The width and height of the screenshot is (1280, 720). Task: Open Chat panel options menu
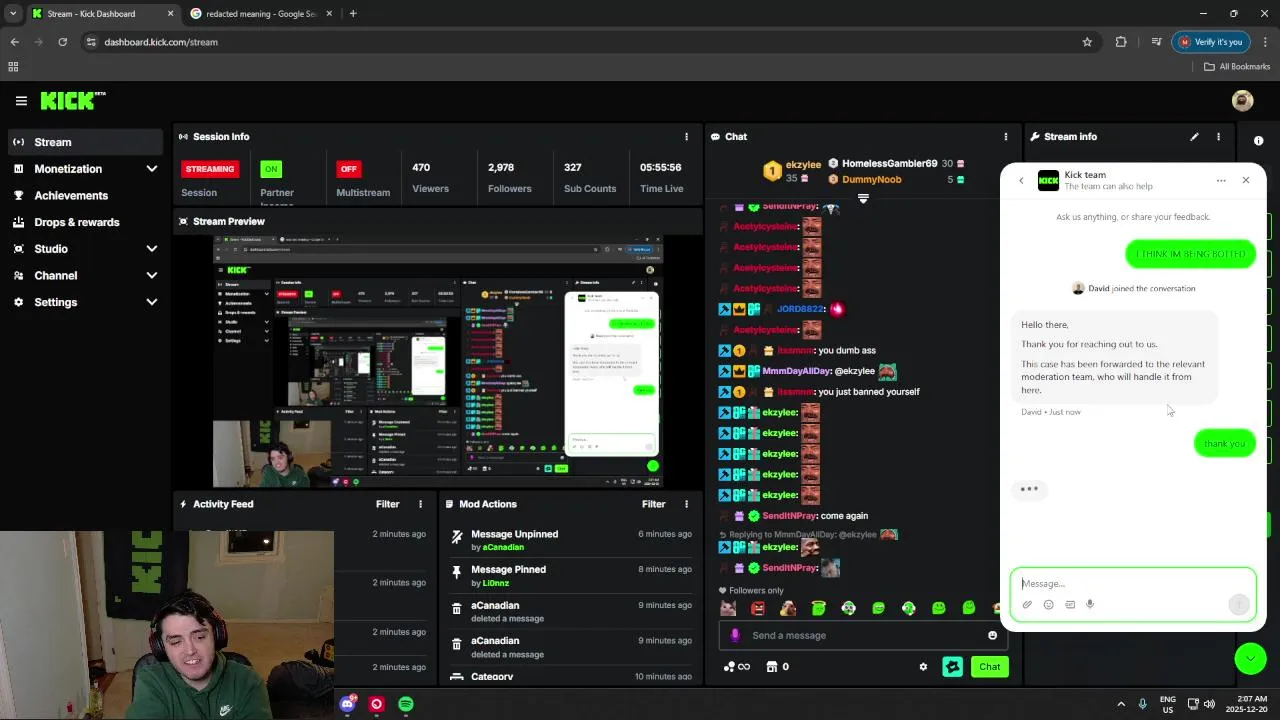pos(1006,137)
